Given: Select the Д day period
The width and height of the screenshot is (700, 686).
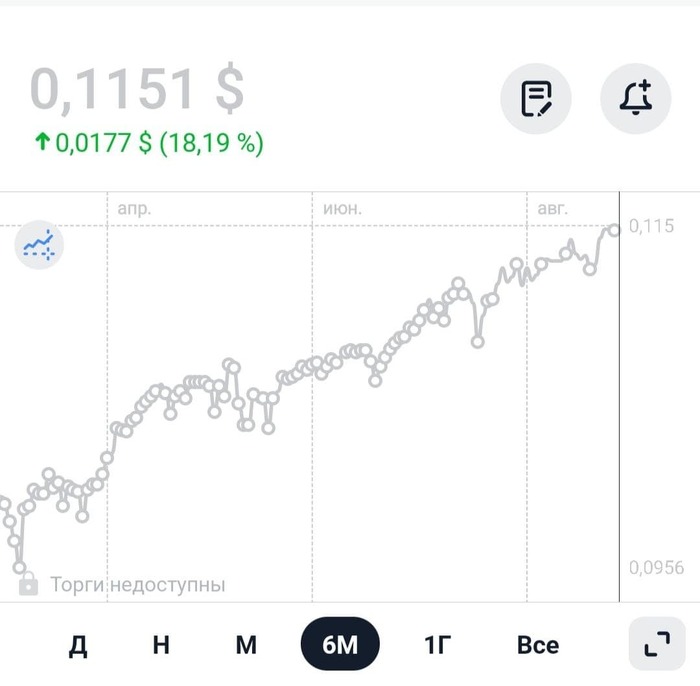Looking at the screenshot, I should coord(78,645).
